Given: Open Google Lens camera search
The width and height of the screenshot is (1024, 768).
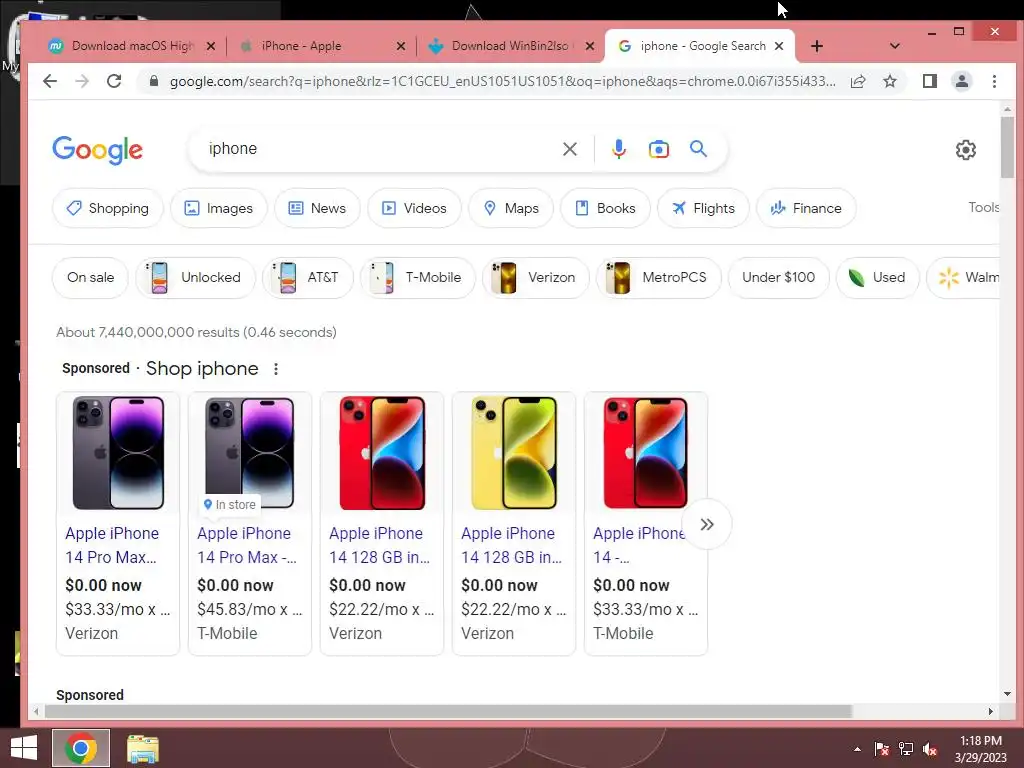Looking at the screenshot, I should [x=658, y=149].
